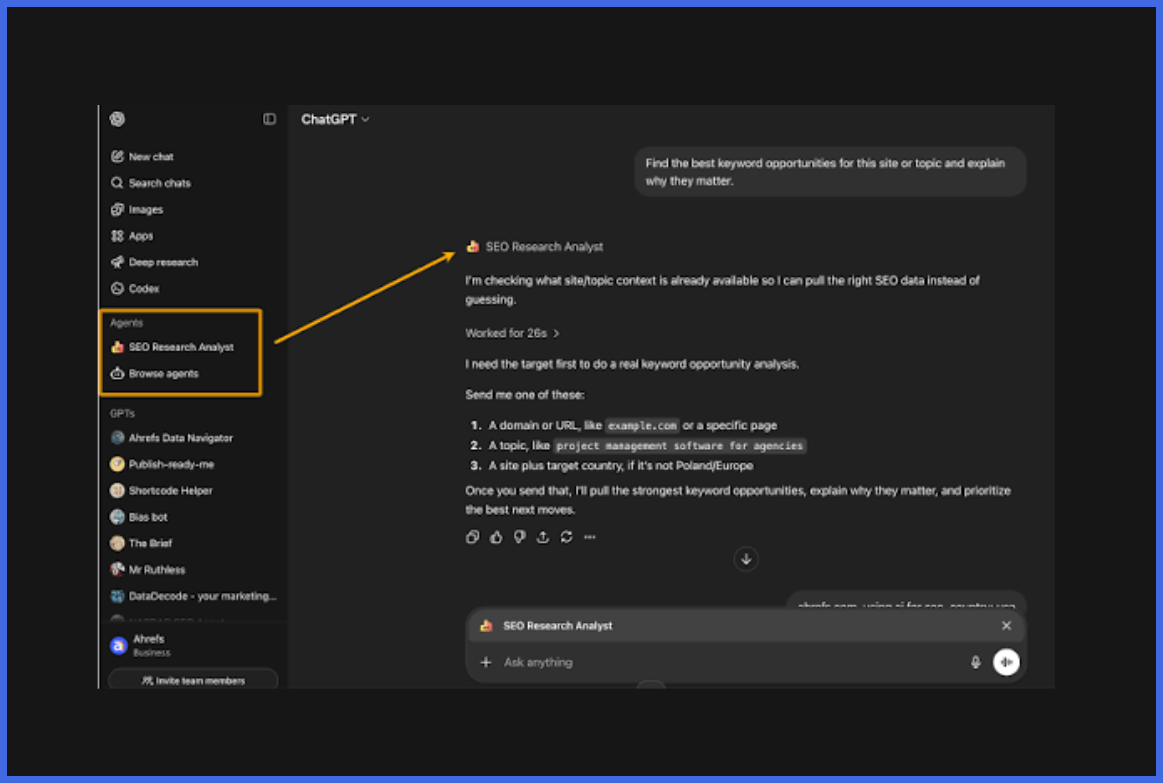
Task: Start a New chat
Action: pyautogui.click(x=142, y=156)
